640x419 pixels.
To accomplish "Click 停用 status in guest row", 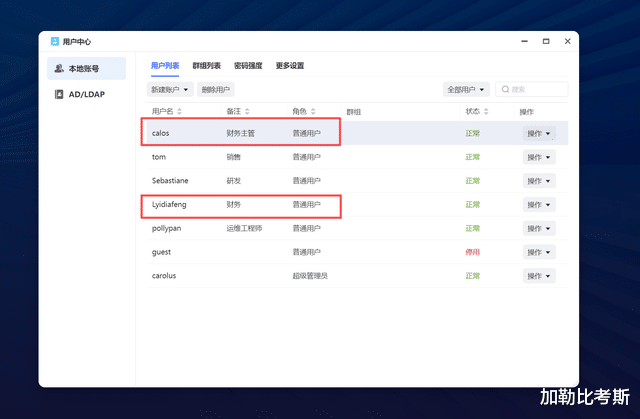I will tap(473, 252).
